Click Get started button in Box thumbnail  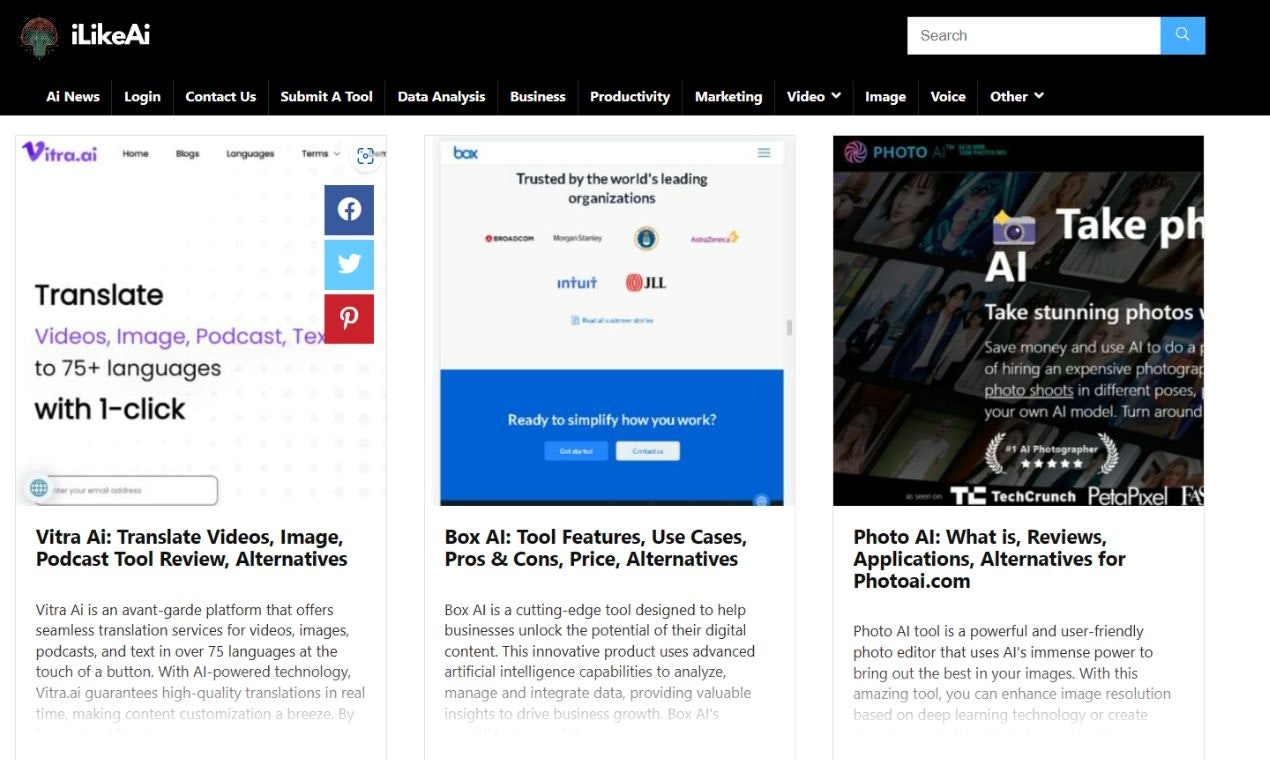tap(576, 451)
